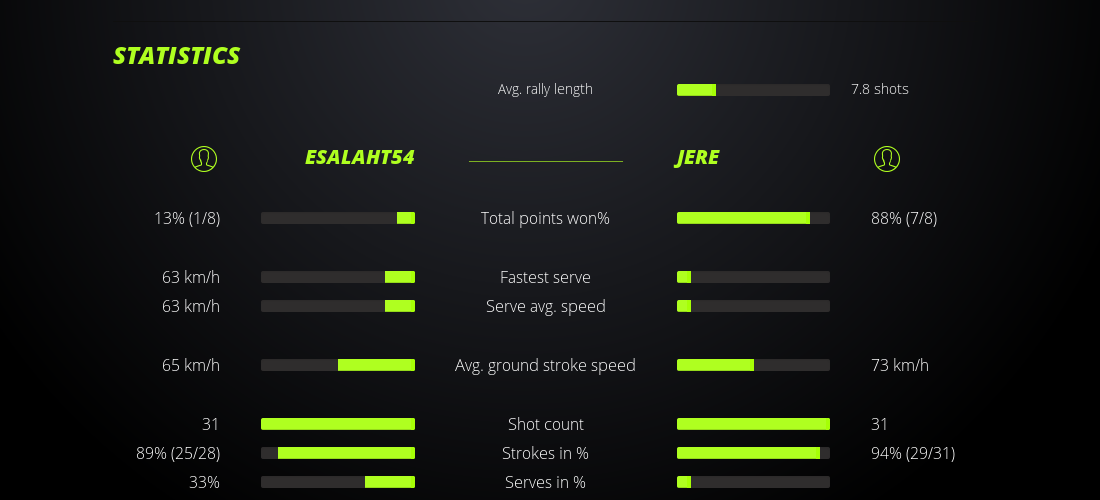Click ESALAHT54's Shot count bar
This screenshot has height=500, width=1100.
[x=338, y=424]
